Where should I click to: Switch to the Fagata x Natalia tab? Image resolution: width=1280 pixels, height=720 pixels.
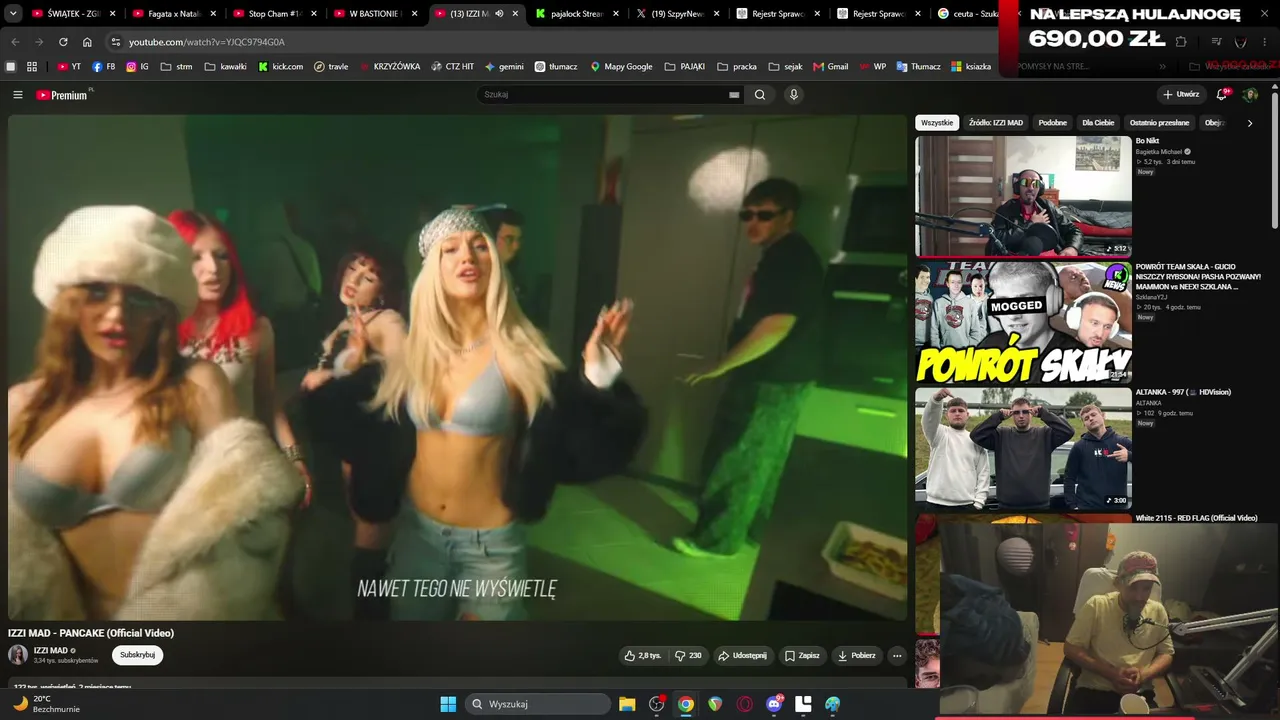[173, 14]
